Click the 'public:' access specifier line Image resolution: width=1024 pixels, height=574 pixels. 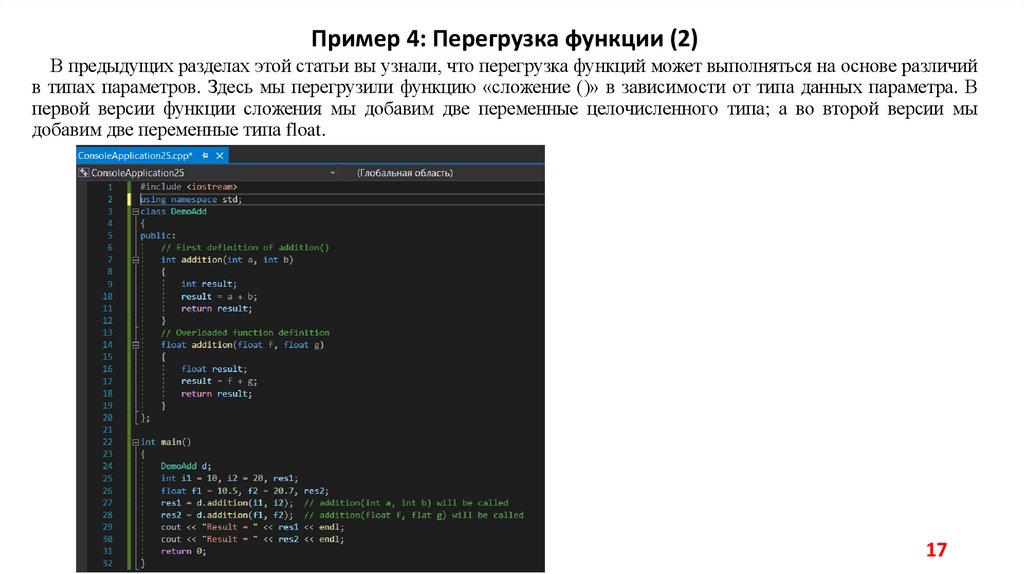click(157, 236)
